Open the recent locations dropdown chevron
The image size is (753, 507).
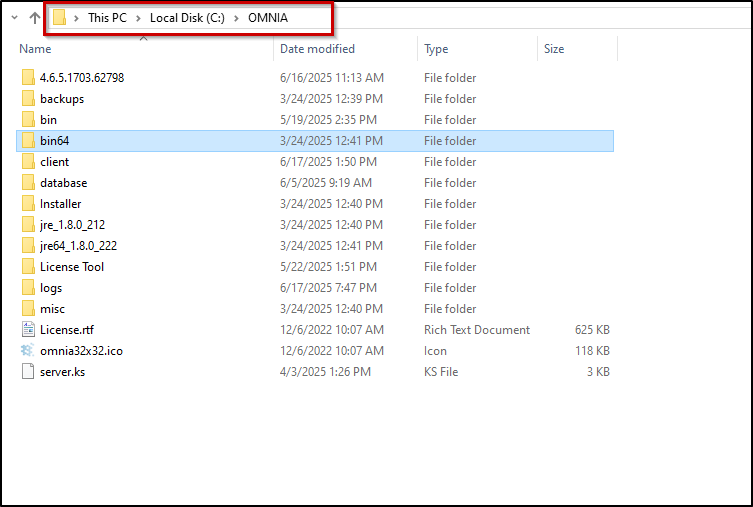click(14, 18)
